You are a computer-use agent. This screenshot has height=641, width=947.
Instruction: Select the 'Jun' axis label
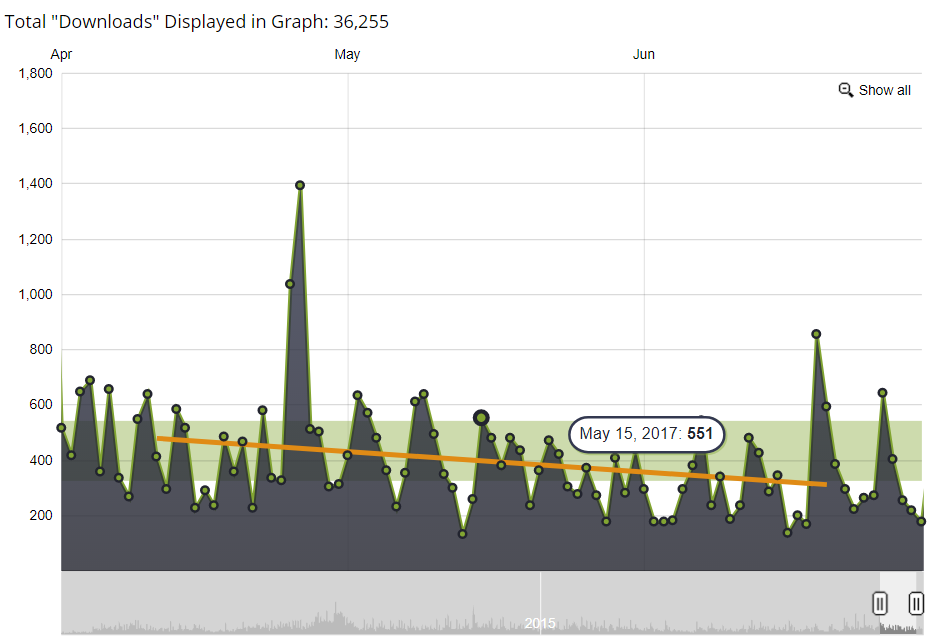(643, 54)
